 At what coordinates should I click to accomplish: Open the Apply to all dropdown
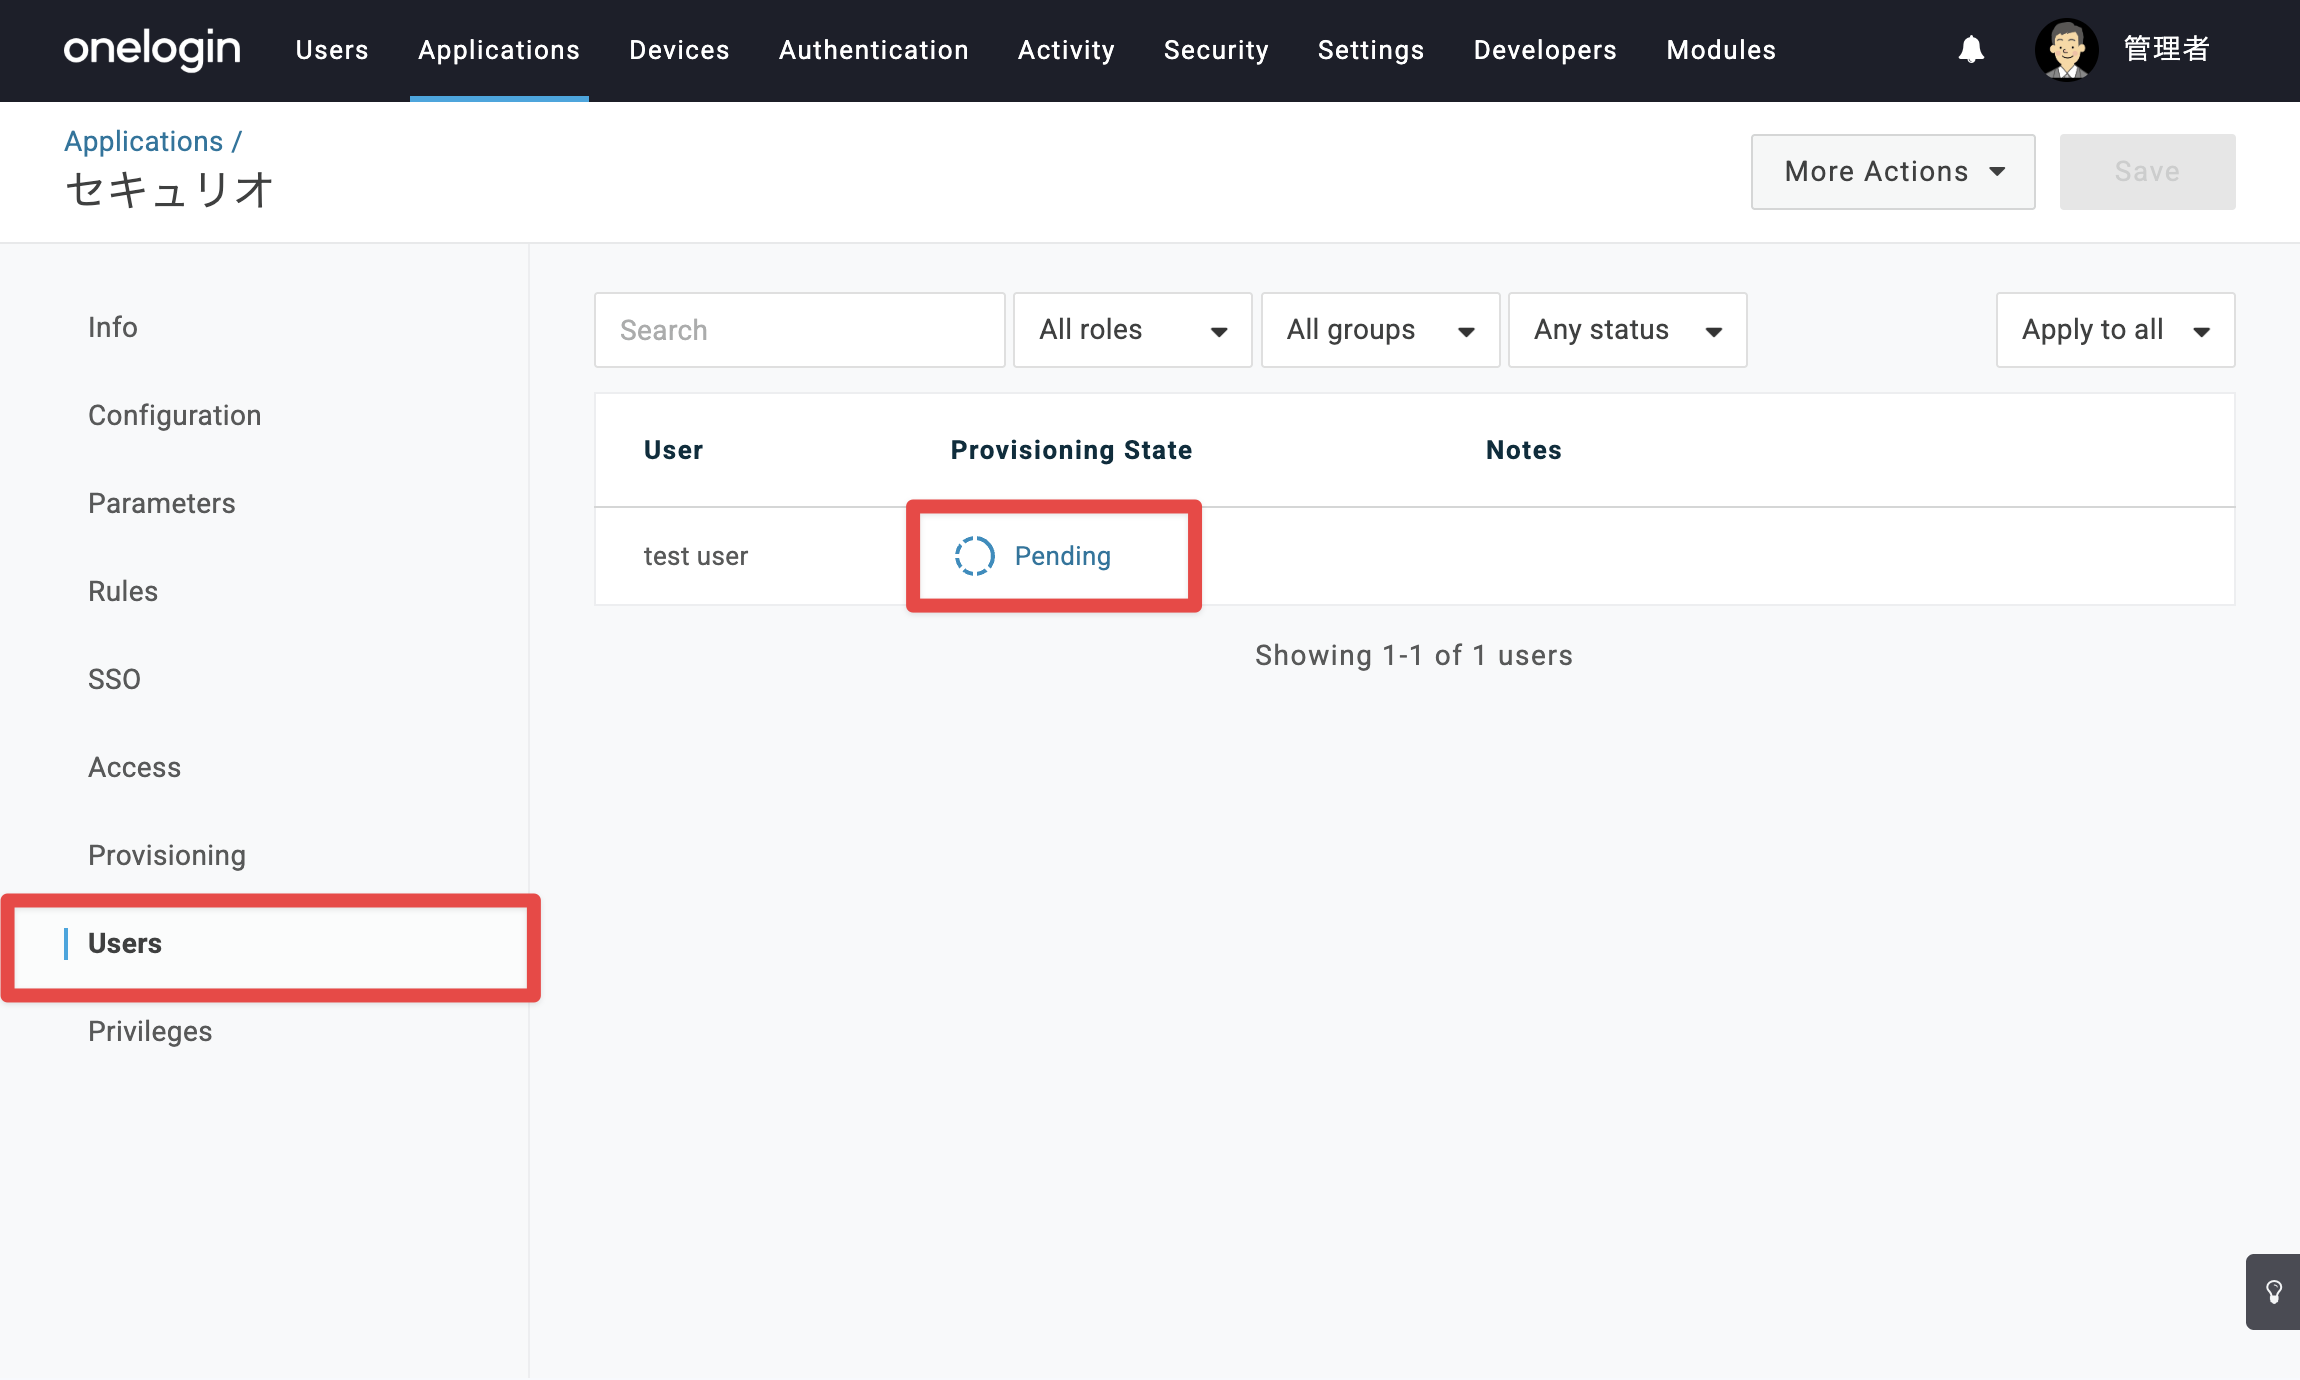(x=2115, y=330)
